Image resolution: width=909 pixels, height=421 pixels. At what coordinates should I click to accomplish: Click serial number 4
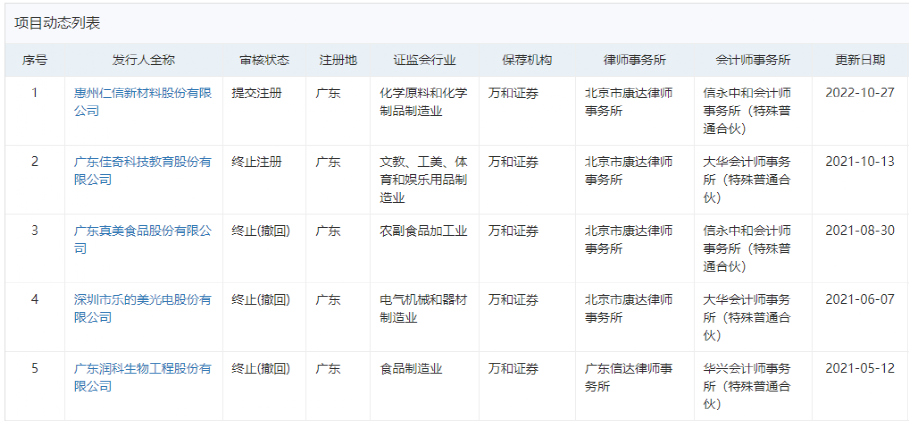[x=35, y=300]
